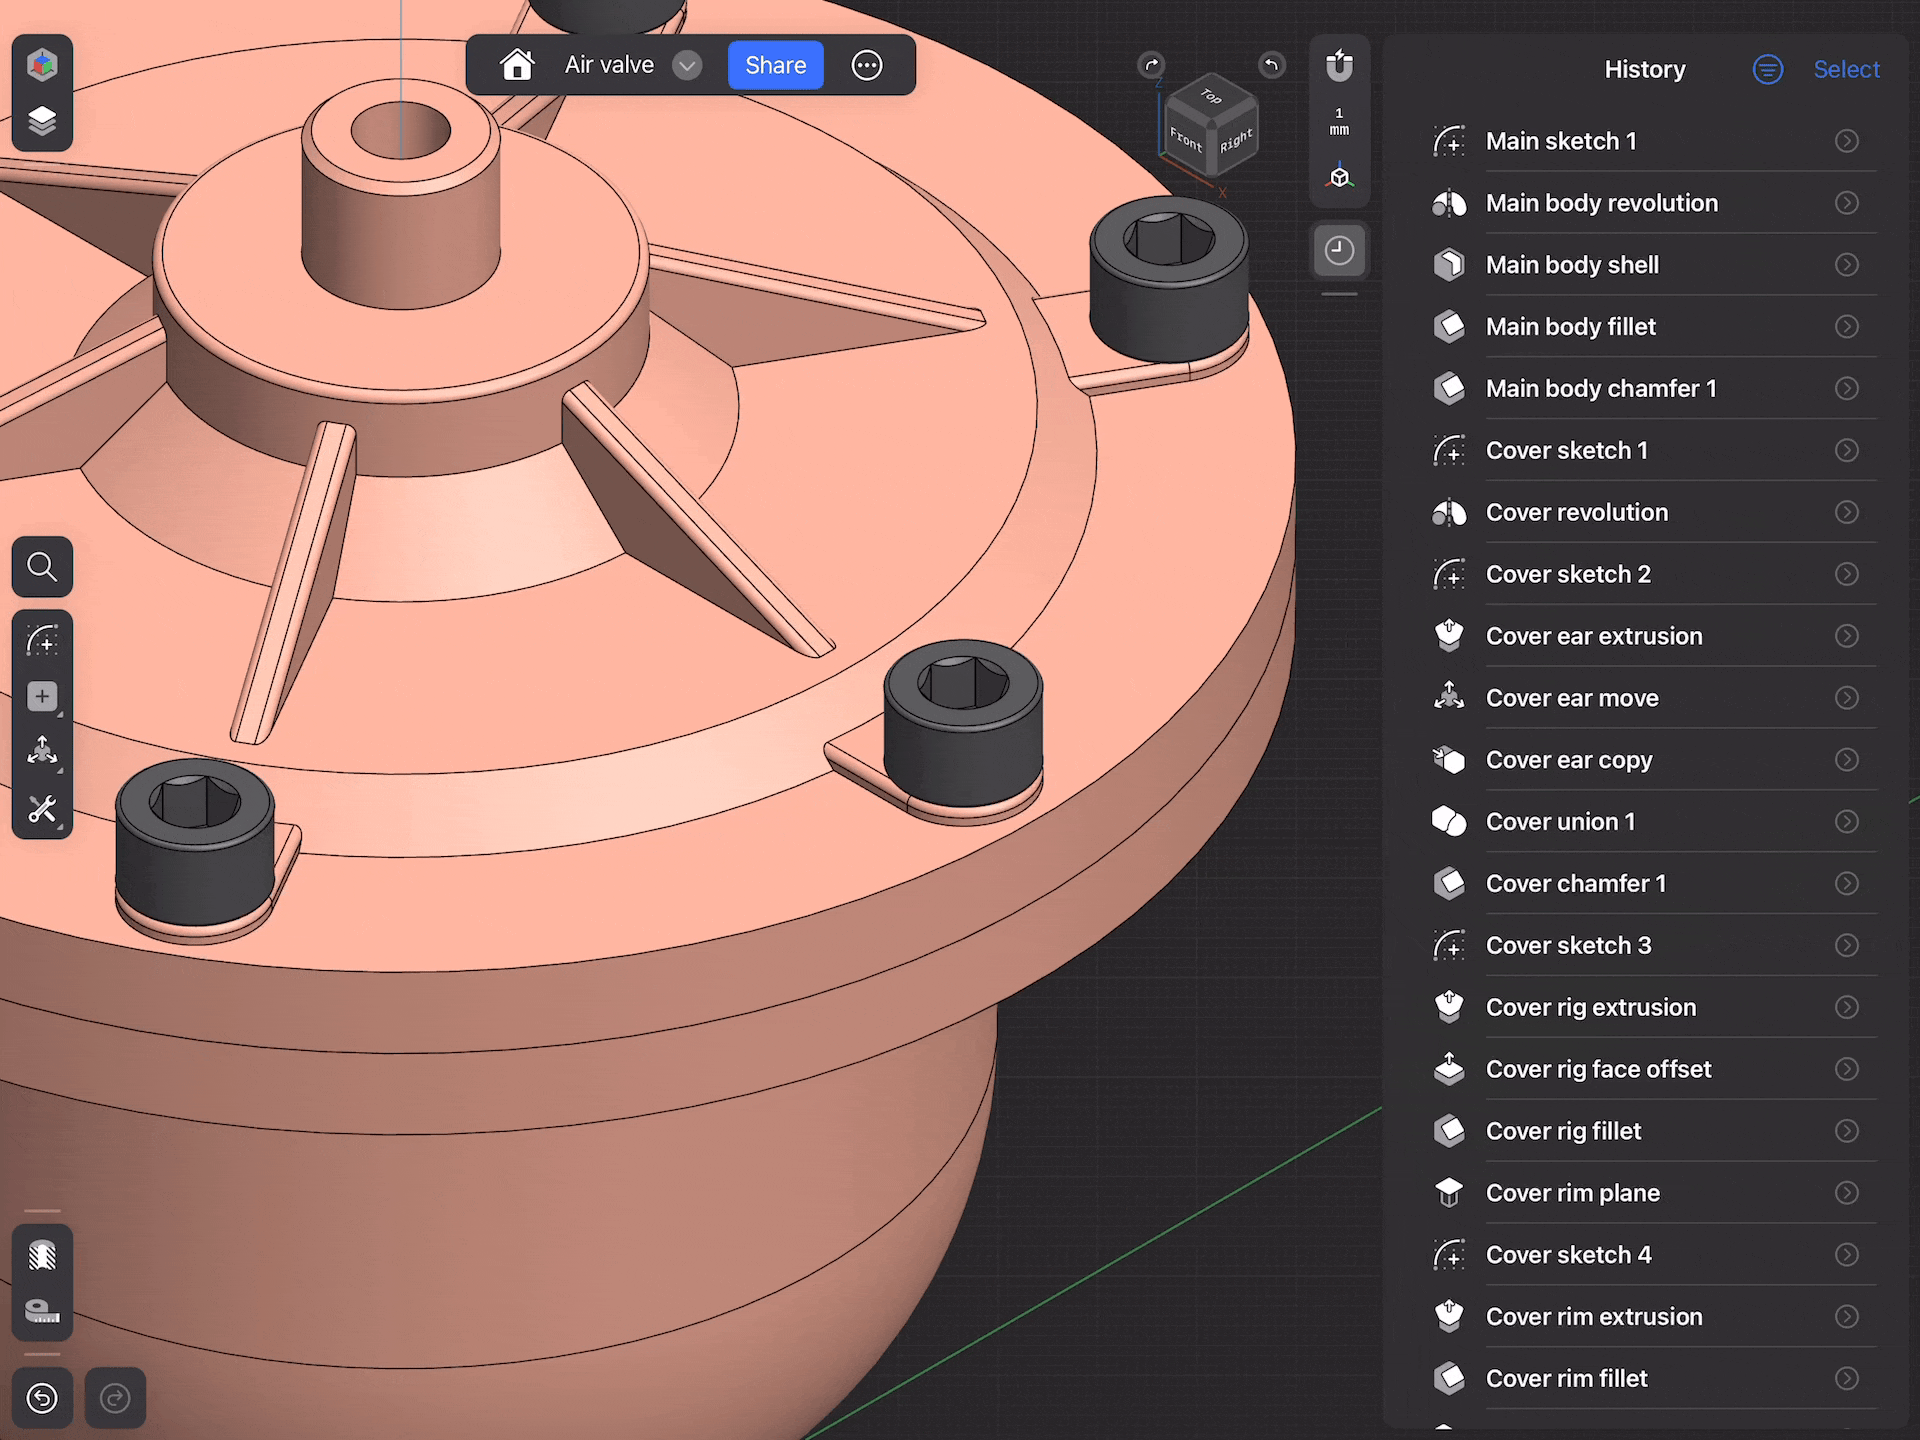This screenshot has width=1920, height=1440.
Task: Toggle section view with the hatch icon
Action: tap(42, 1255)
